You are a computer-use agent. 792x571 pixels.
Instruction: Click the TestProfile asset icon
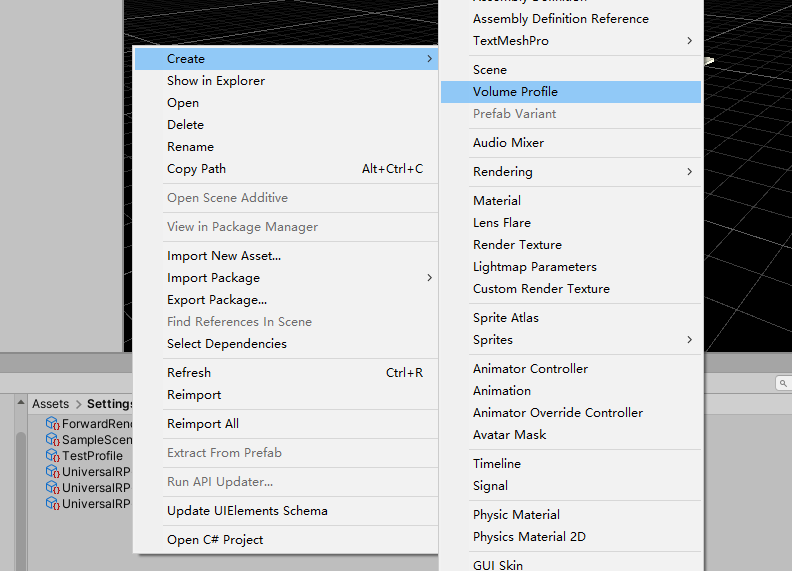[x=53, y=456]
